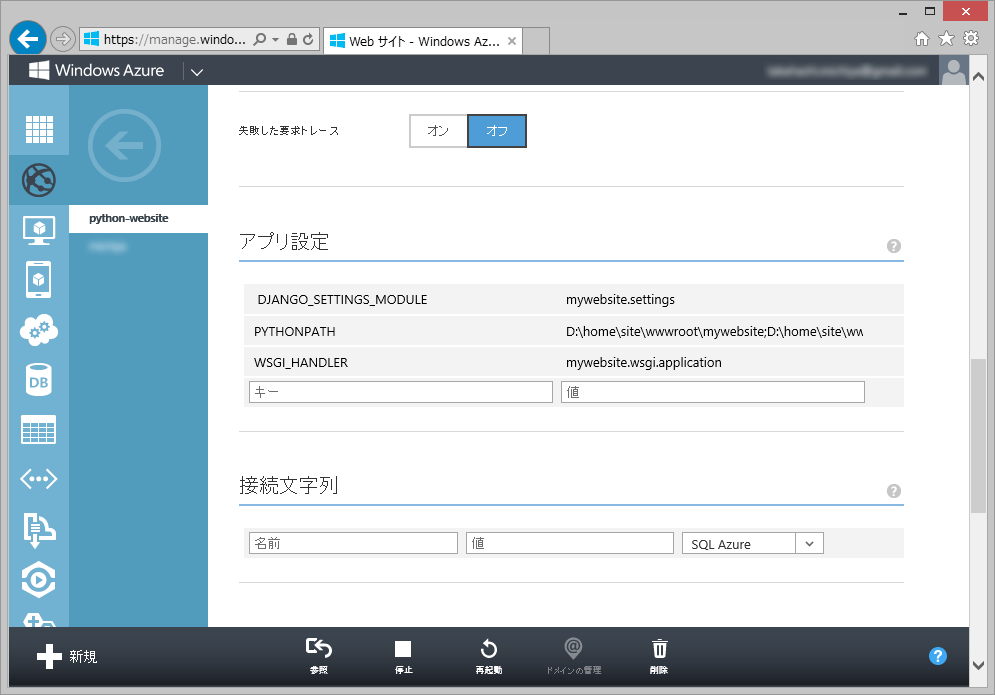The width and height of the screenshot is (995, 695).
Task: Open the Storage table icon in sidebar
Action: [39, 430]
